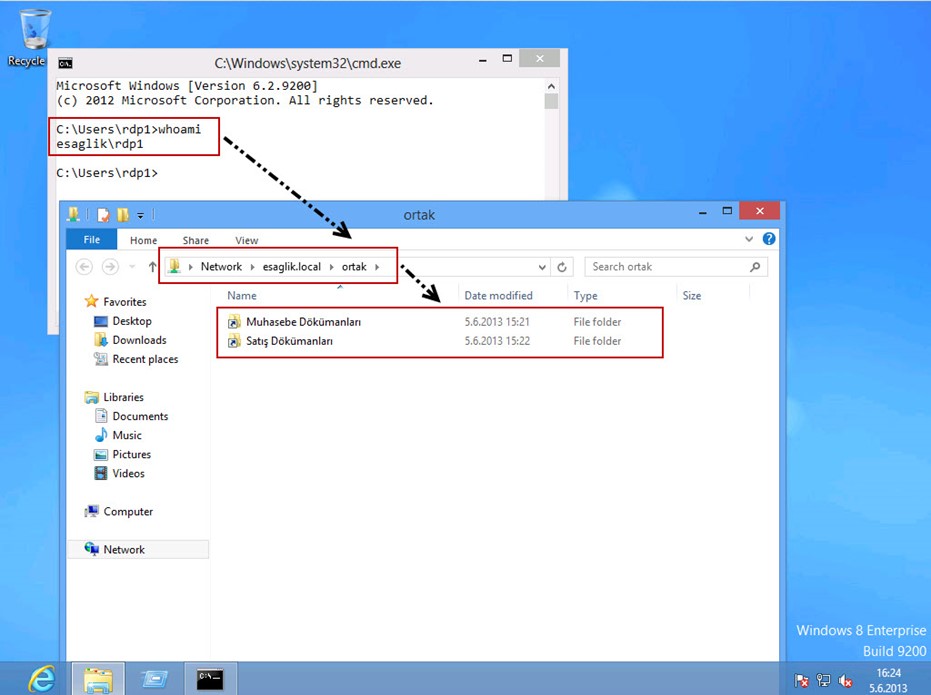931x695 pixels.
Task: Click the 5.6.2013 15:22 date cell
Action: (x=497, y=341)
